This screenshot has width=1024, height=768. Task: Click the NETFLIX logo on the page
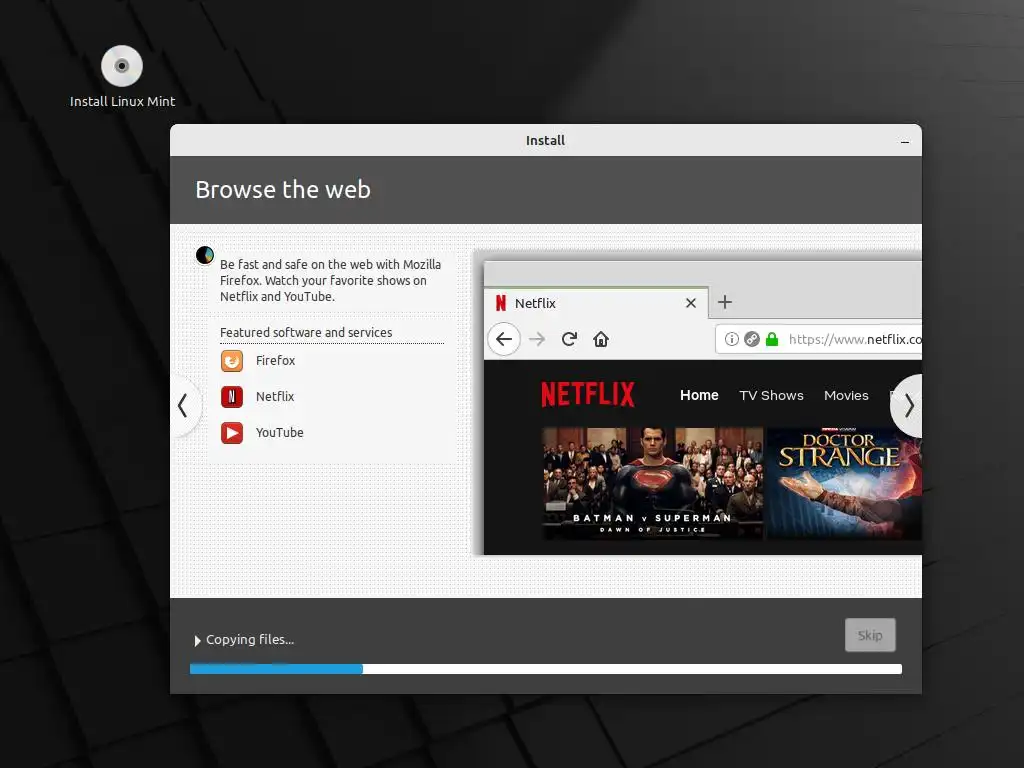coord(588,394)
